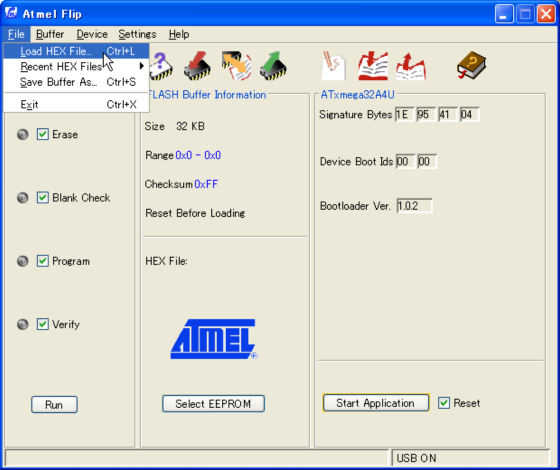Click the paper with pencils edit icon

tap(334, 66)
